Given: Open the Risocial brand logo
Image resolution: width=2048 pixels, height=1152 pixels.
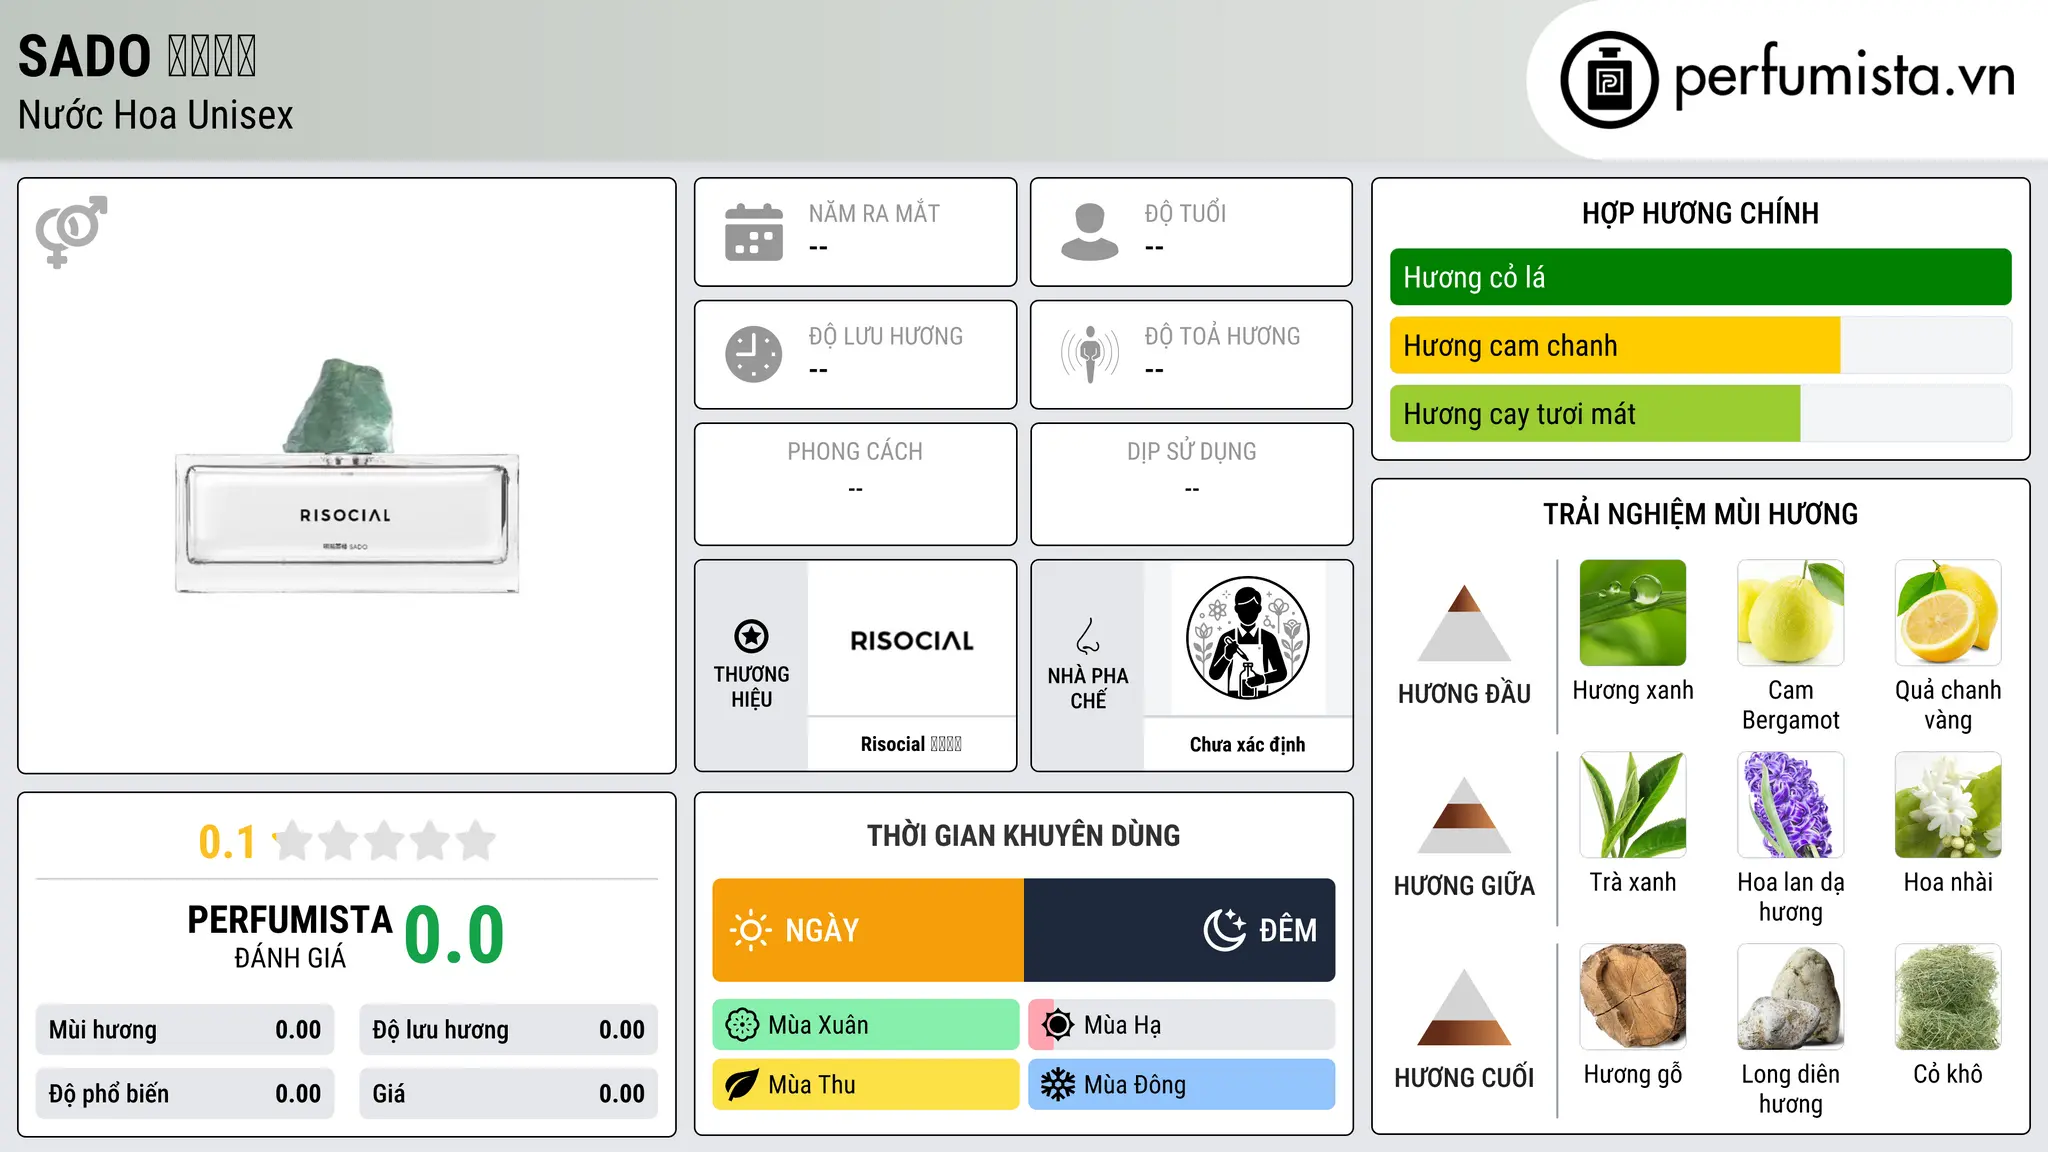Looking at the screenshot, I should (912, 640).
